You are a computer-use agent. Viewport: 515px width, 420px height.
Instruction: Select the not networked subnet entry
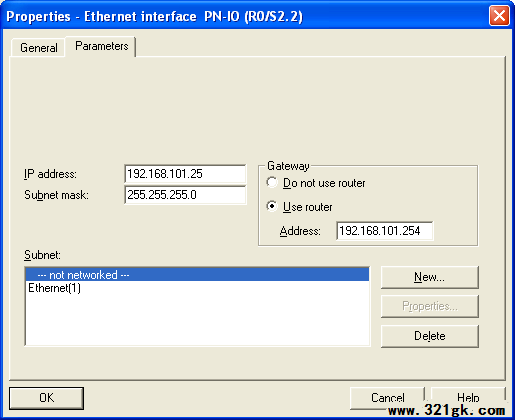click(197, 275)
